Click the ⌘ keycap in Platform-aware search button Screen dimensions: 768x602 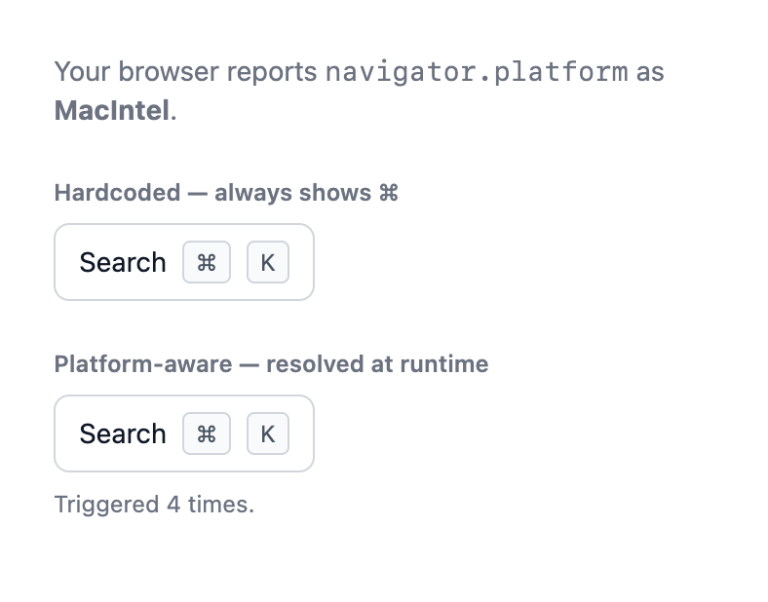point(207,433)
